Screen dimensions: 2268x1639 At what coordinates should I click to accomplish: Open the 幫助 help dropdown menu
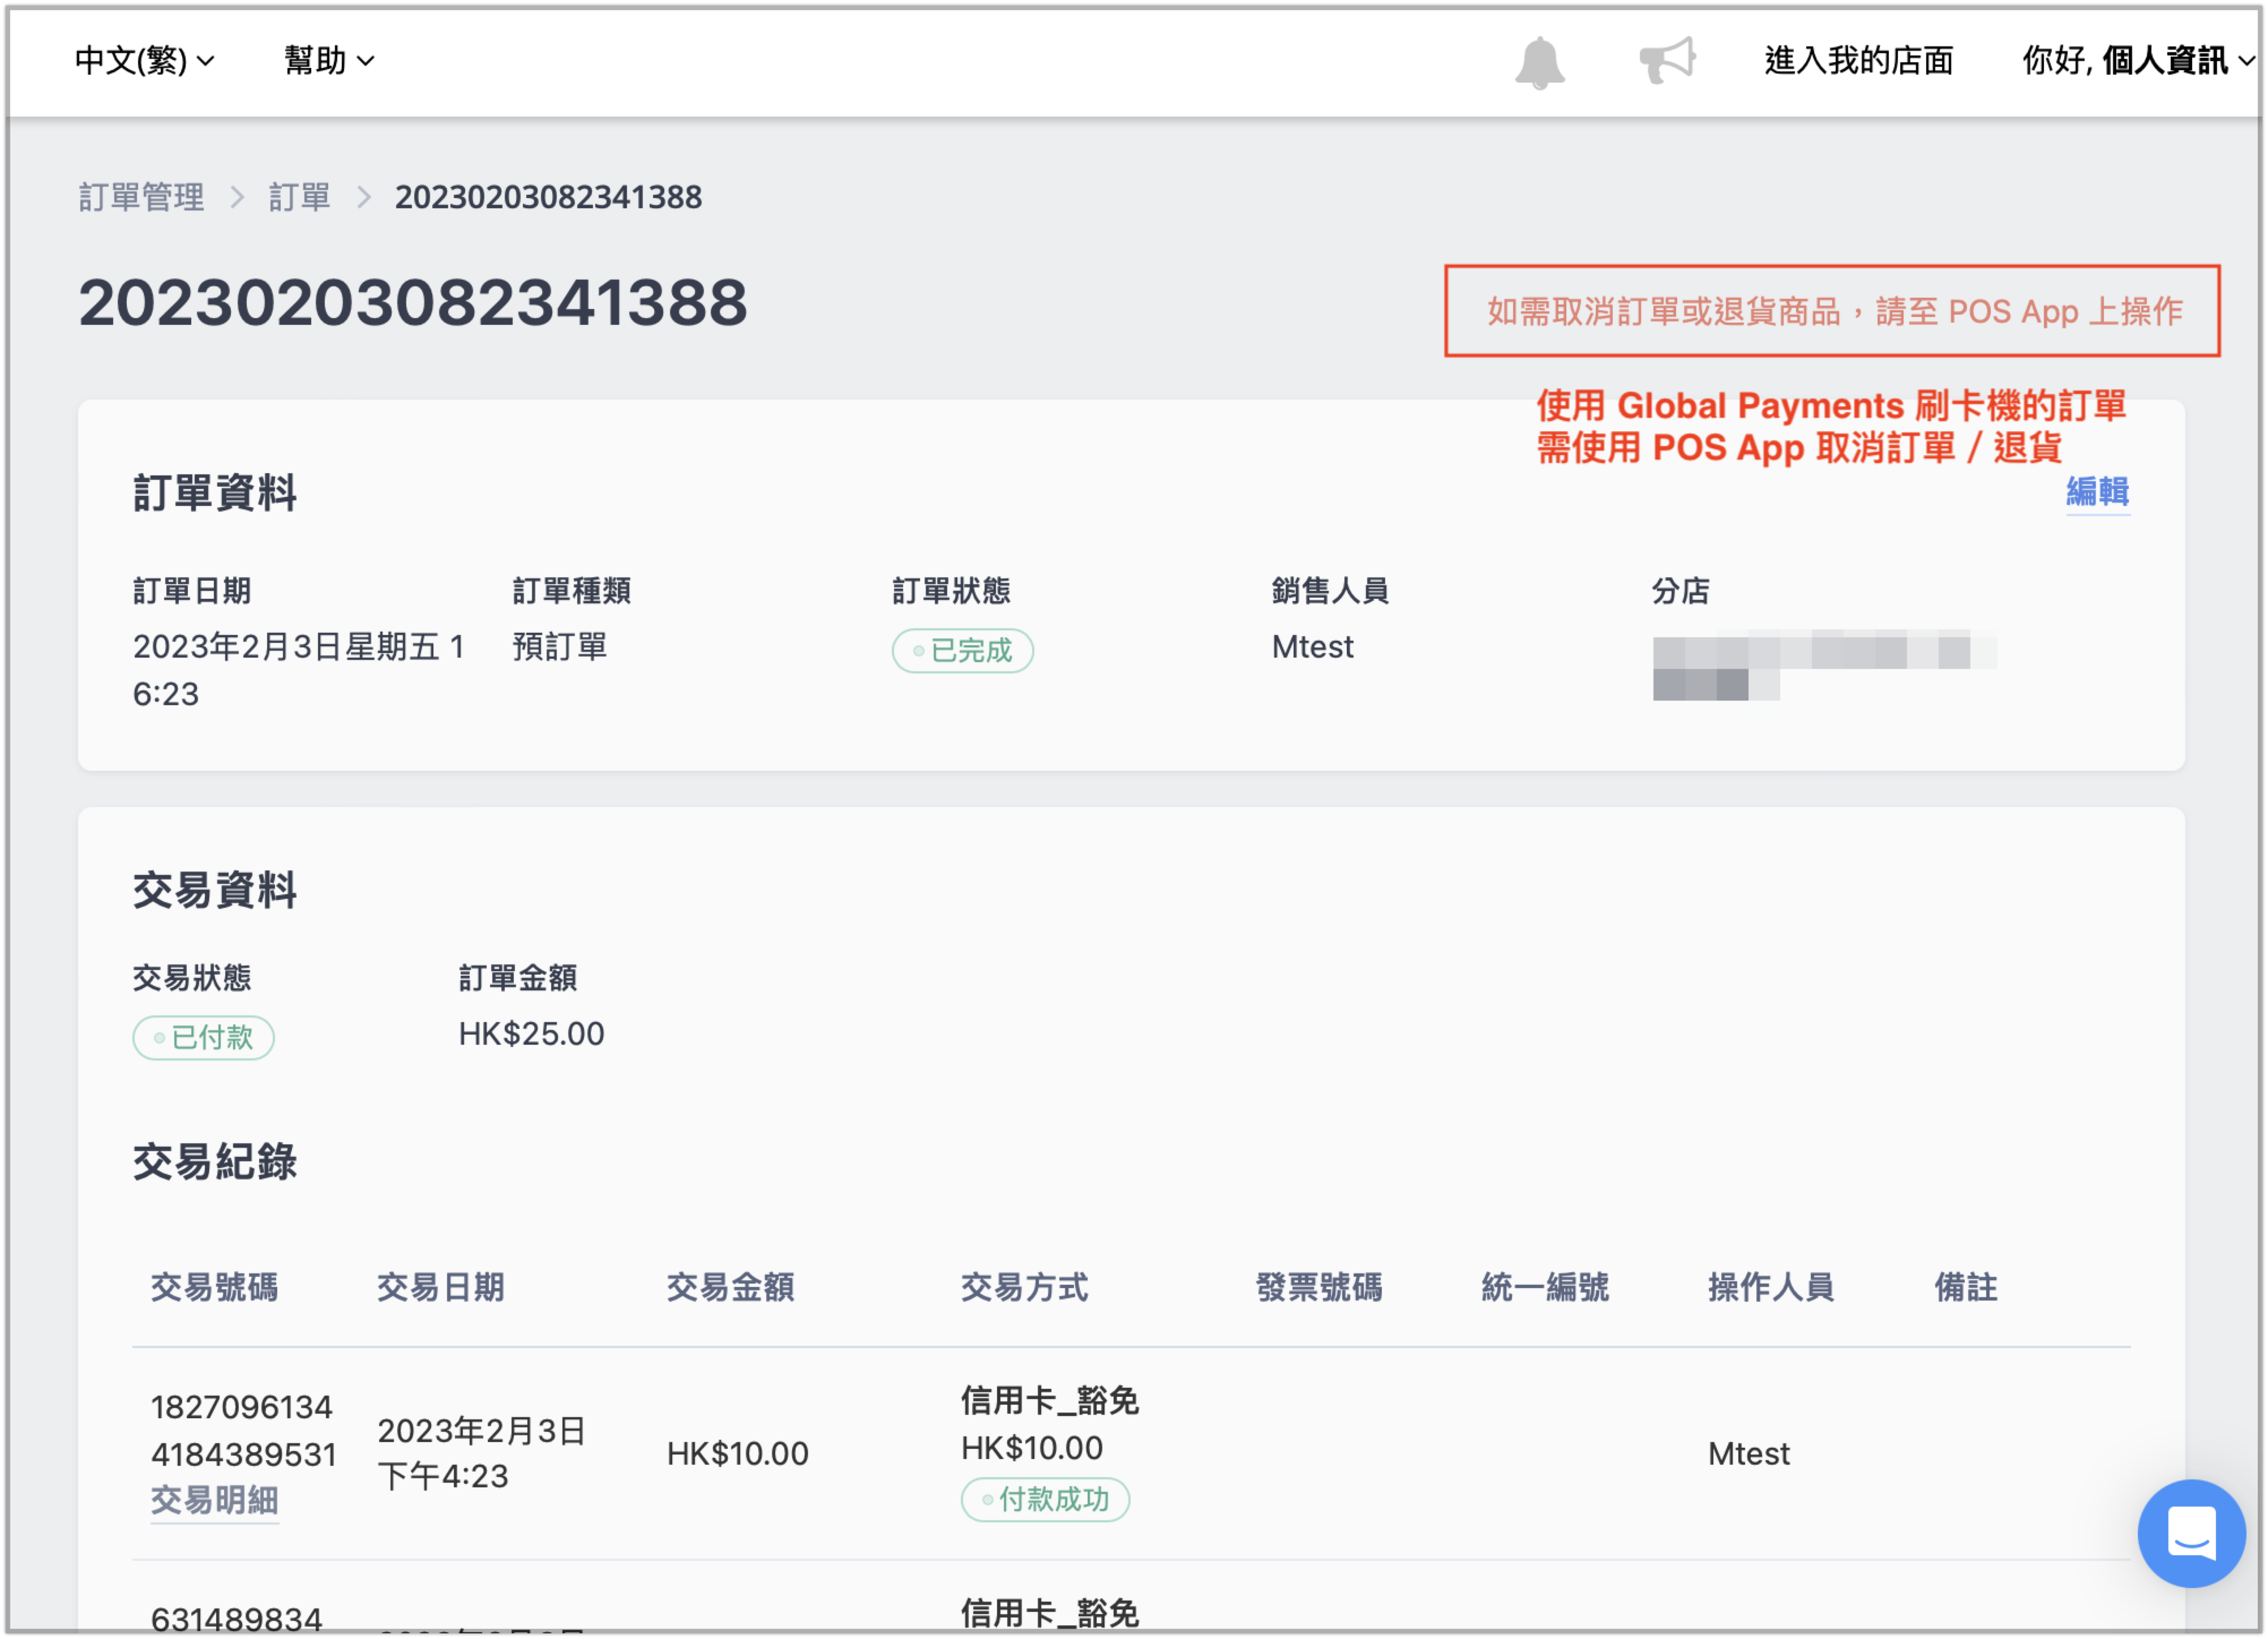tap(329, 61)
